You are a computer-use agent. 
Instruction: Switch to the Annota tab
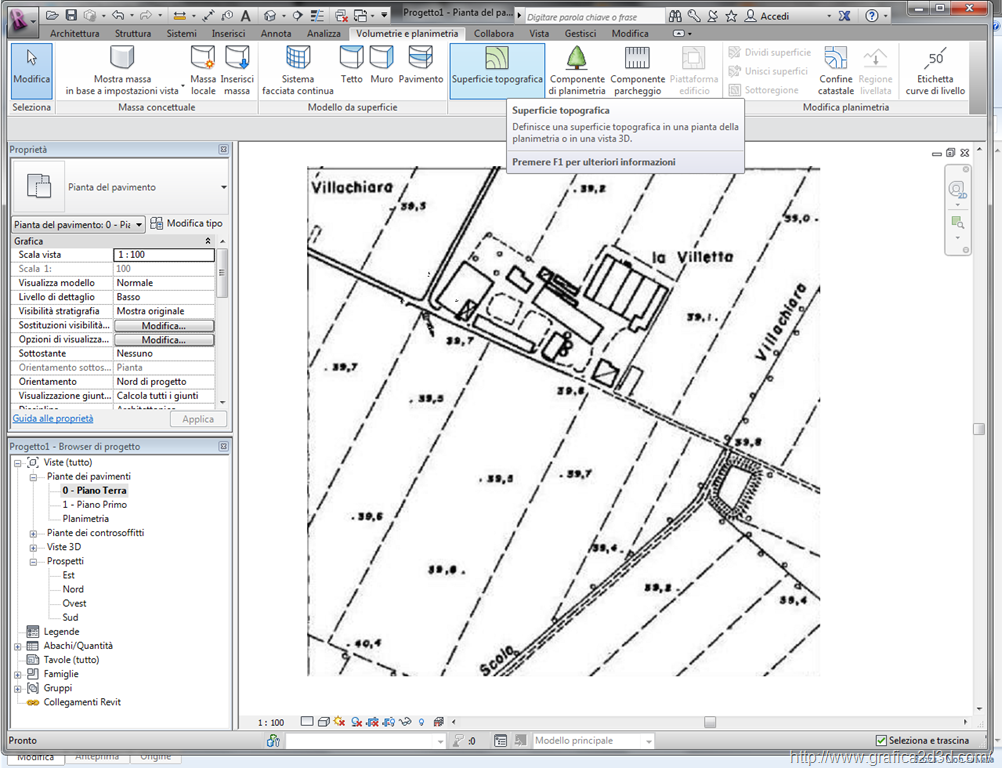coord(276,33)
